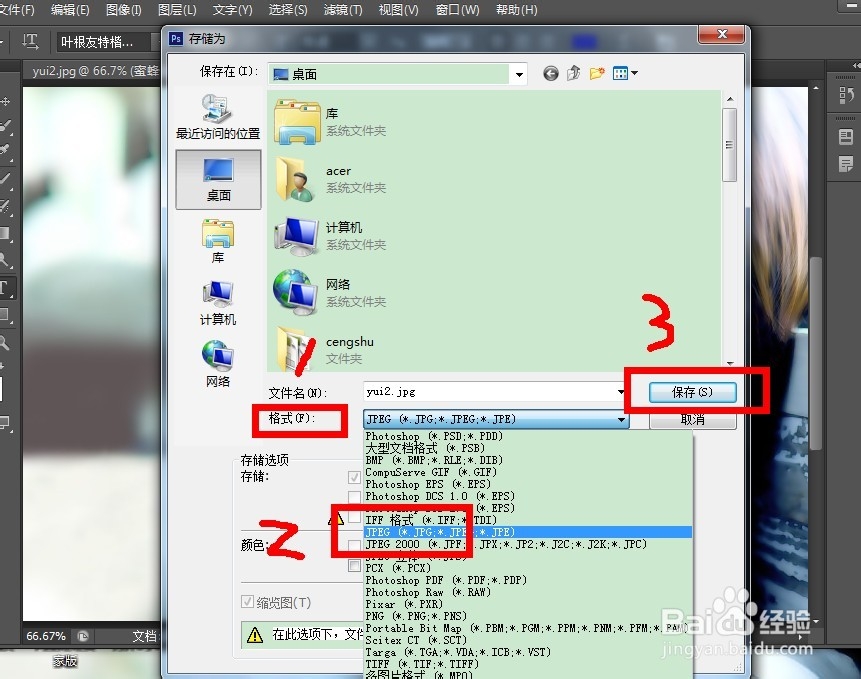Open the 视图(V) menu

398,9
